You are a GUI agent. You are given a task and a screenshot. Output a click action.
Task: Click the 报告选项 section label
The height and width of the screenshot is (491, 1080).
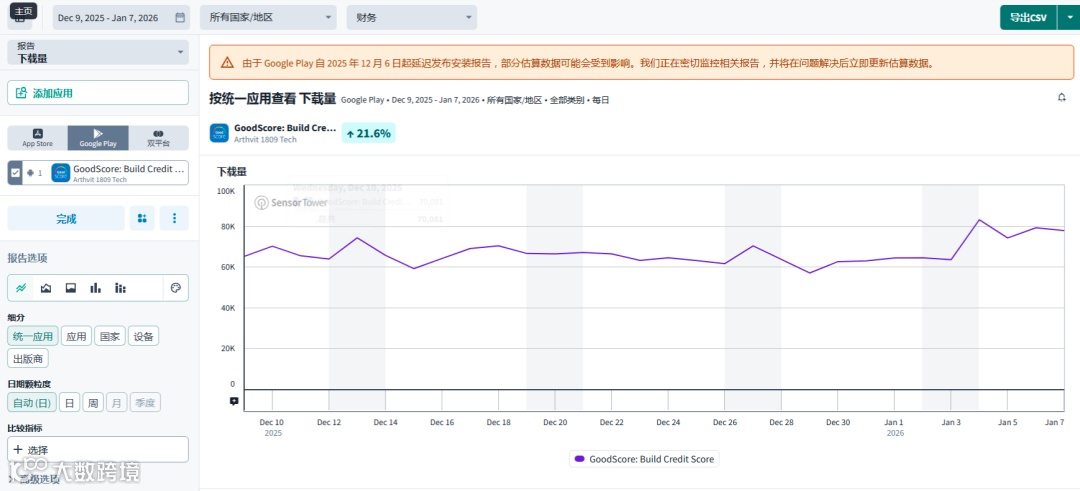click(28, 258)
